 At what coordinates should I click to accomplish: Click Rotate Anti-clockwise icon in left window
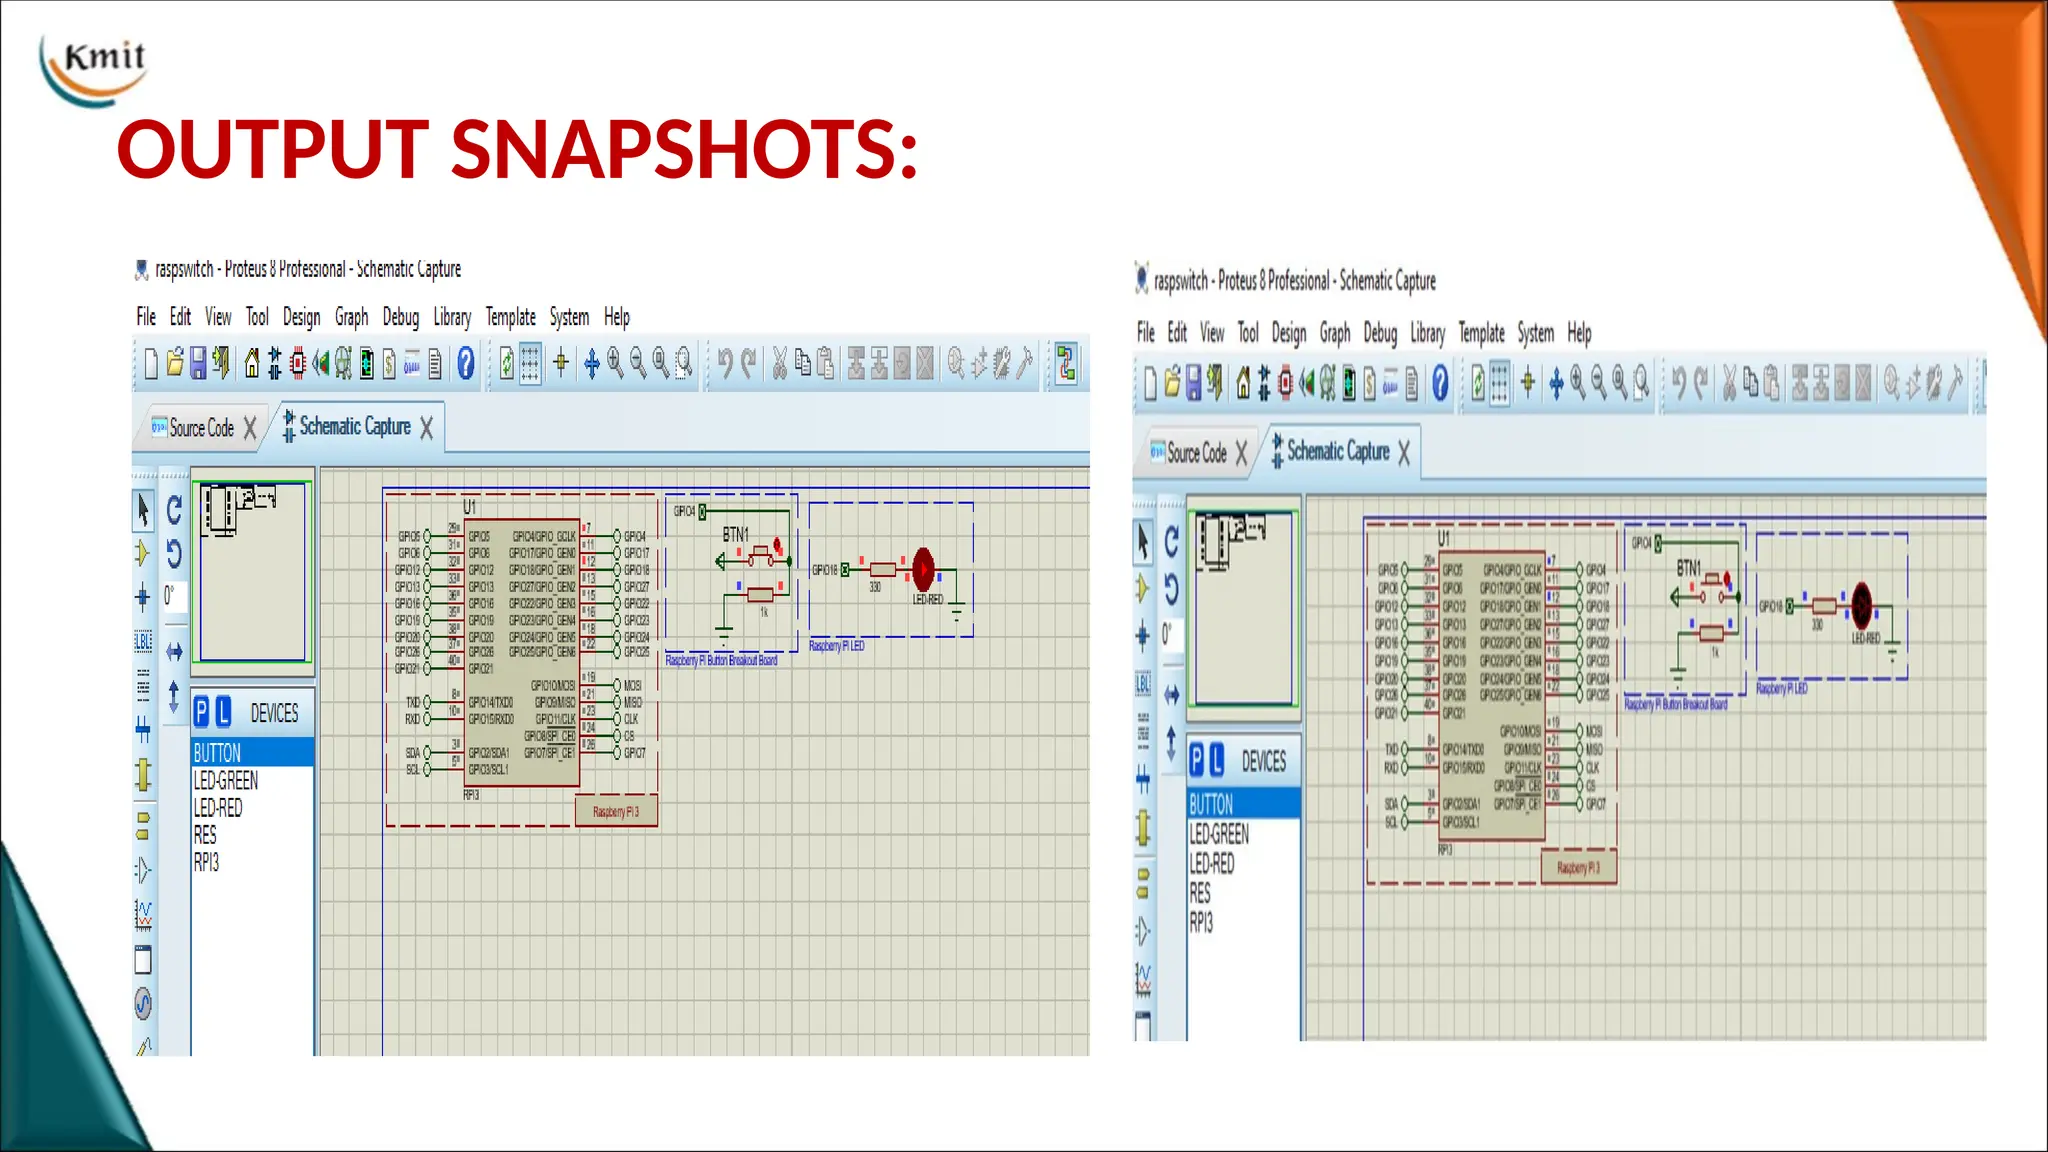174,553
